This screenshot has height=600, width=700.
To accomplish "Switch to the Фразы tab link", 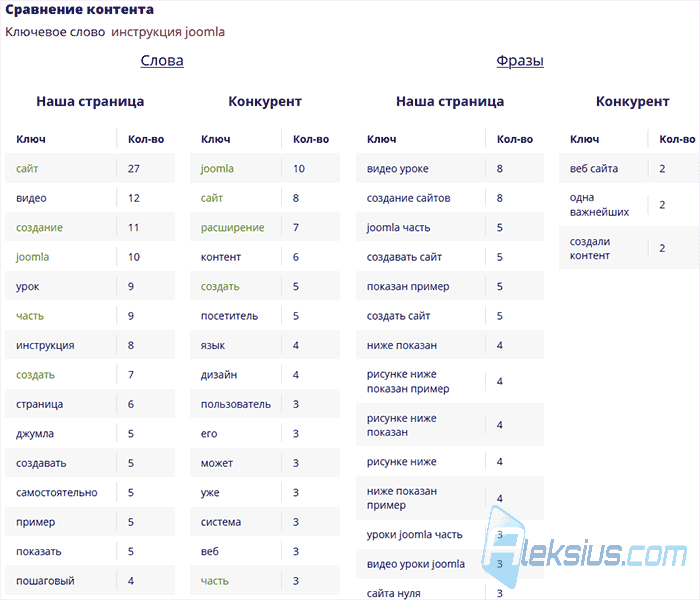I will point(520,60).
